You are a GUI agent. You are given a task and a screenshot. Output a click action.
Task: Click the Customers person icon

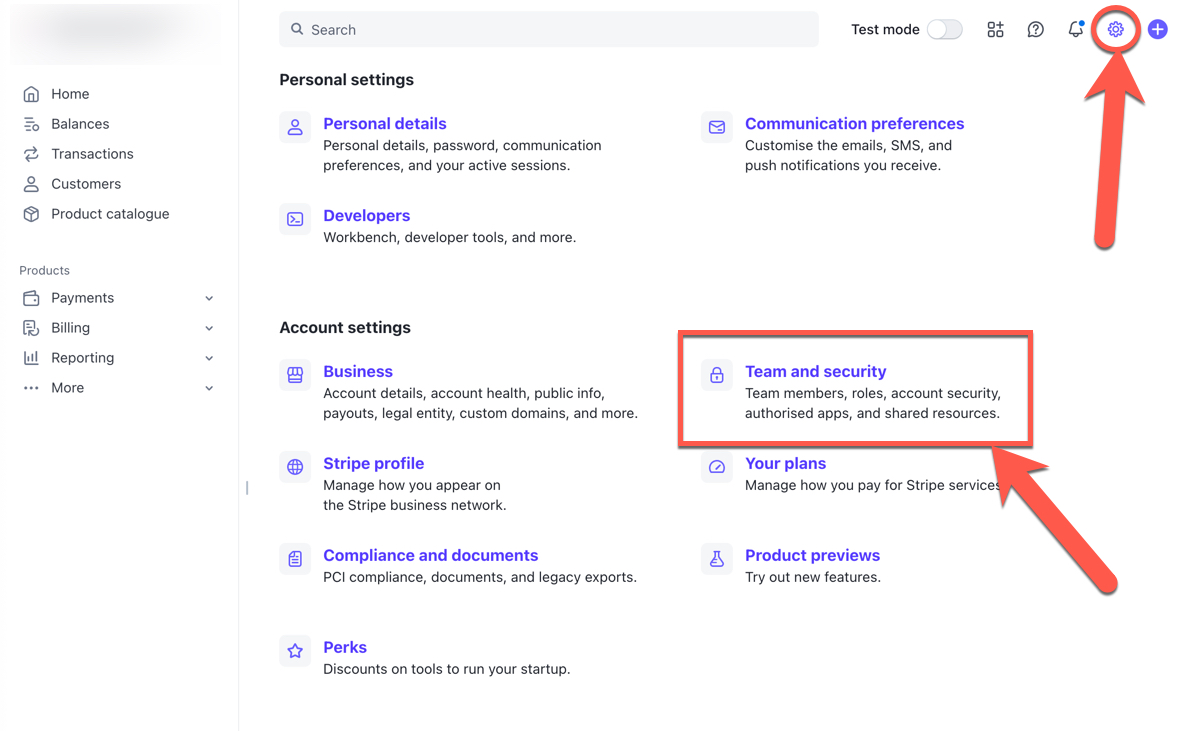pyautogui.click(x=31, y=184)
